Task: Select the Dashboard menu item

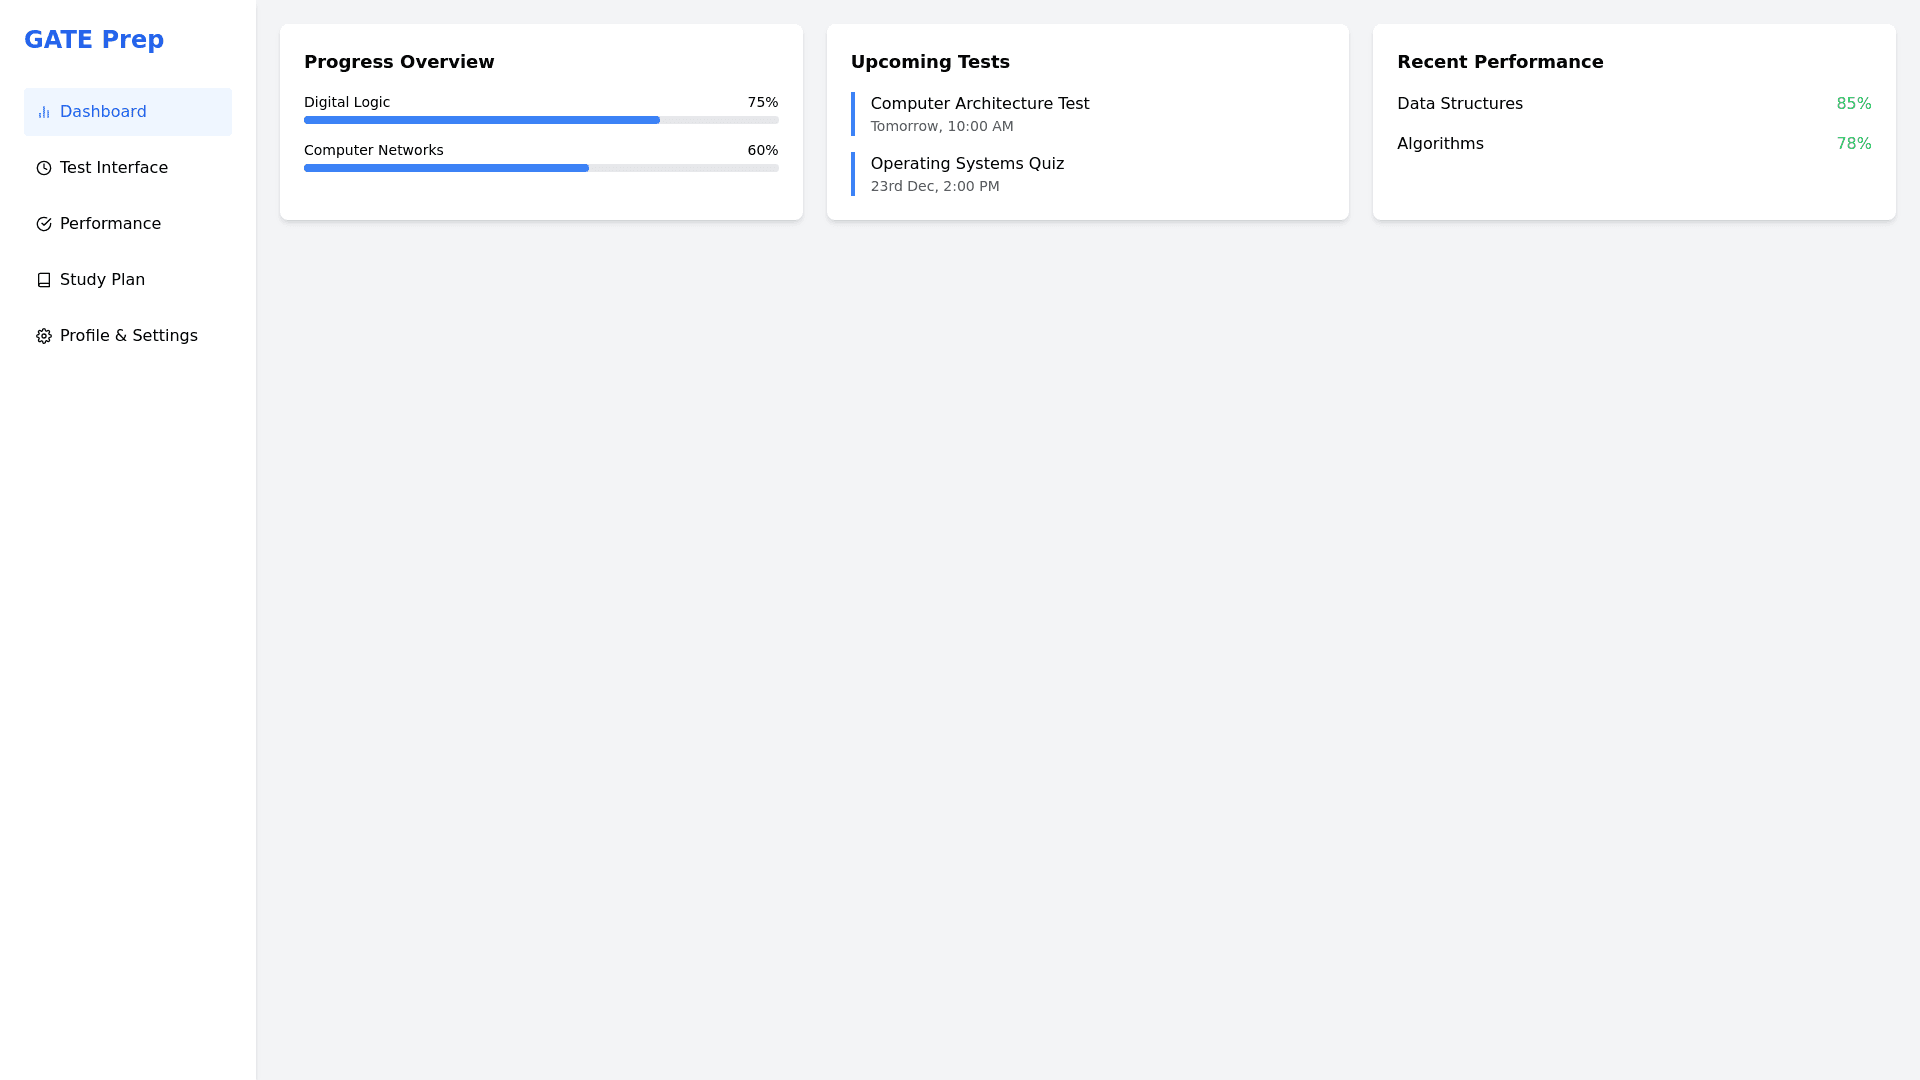Action: [x=103, y=112]
